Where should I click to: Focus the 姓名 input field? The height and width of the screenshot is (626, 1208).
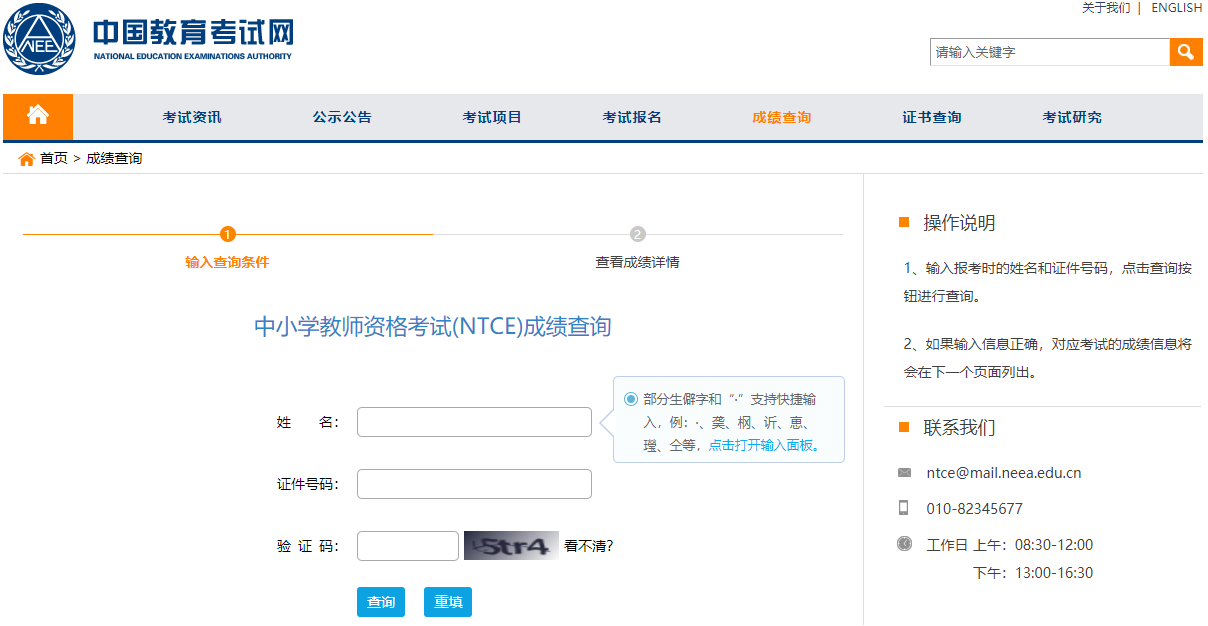[x=474, y=422]
